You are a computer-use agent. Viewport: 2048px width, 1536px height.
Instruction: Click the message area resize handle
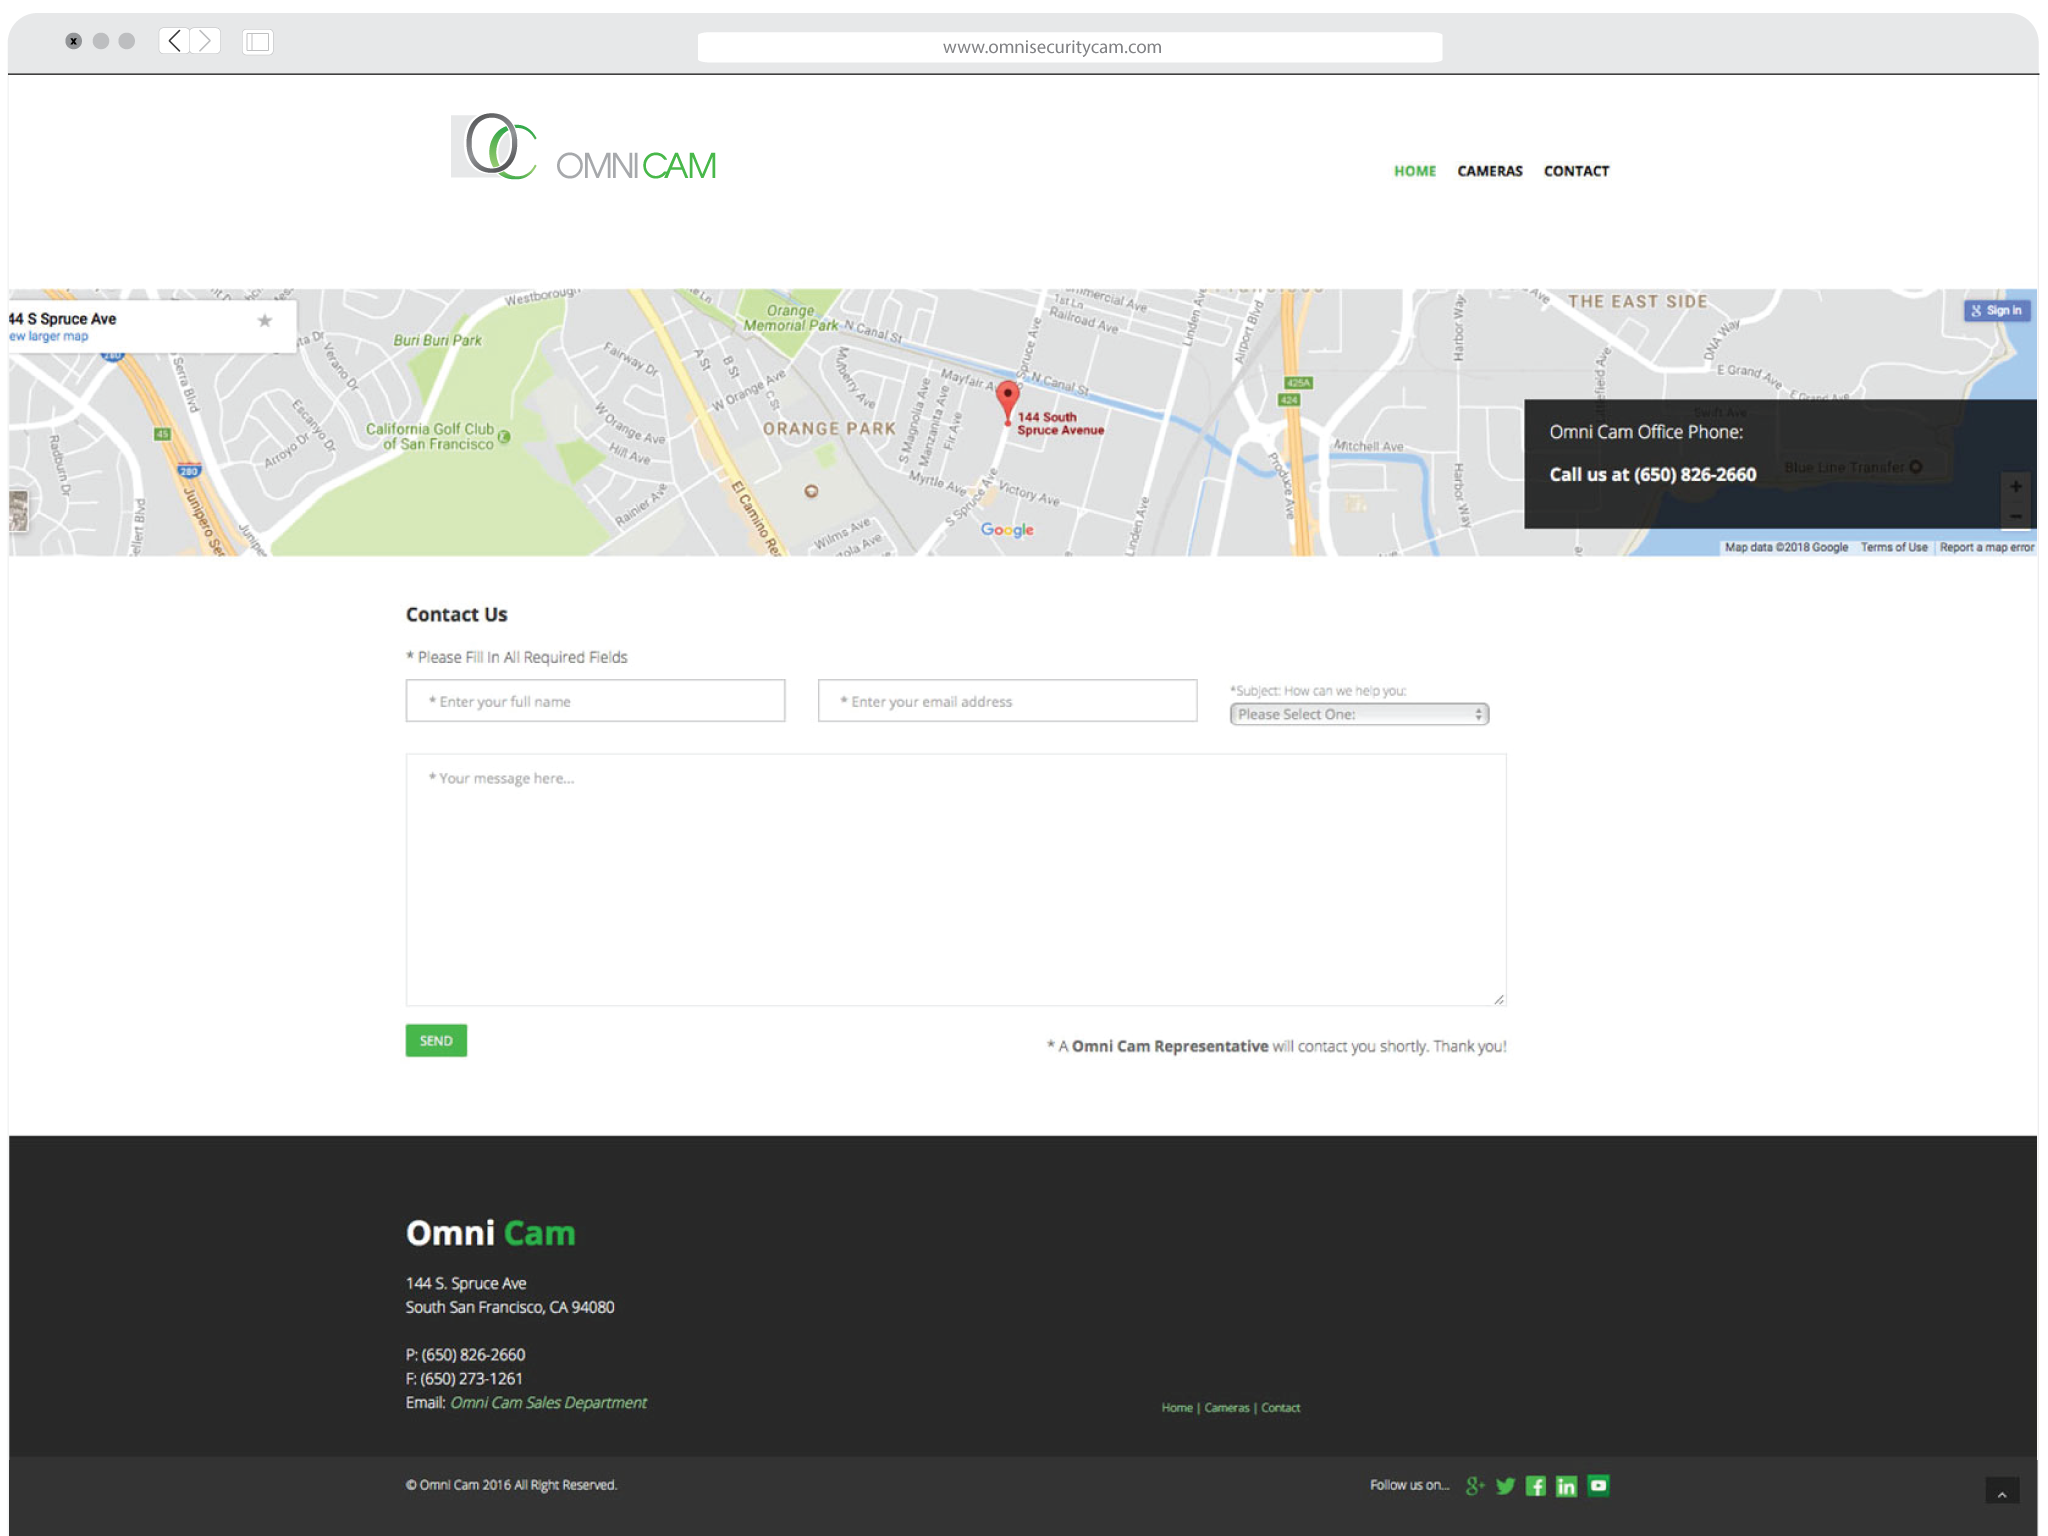1498,998
